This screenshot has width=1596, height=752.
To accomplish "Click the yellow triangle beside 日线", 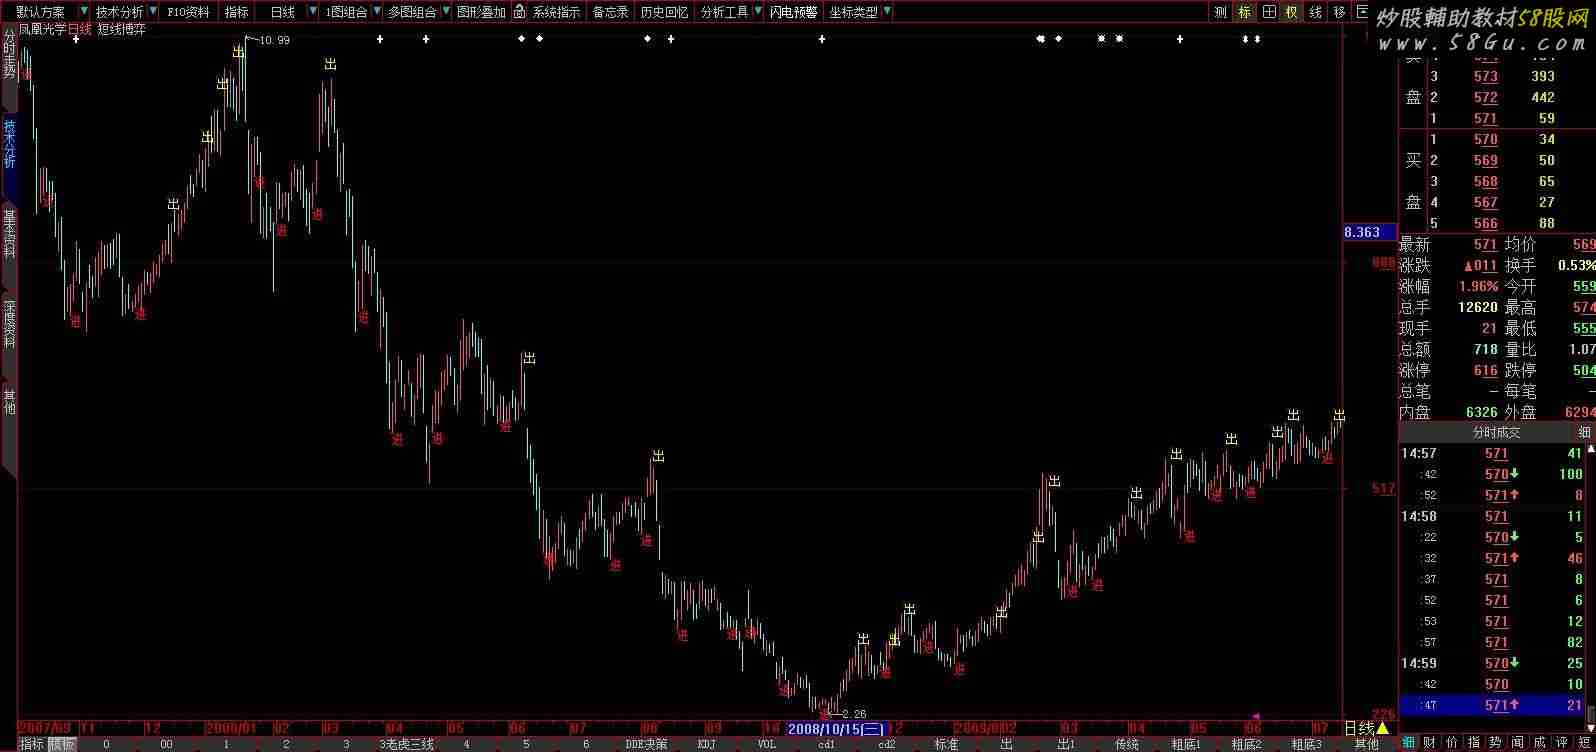I will (1383, 728).
